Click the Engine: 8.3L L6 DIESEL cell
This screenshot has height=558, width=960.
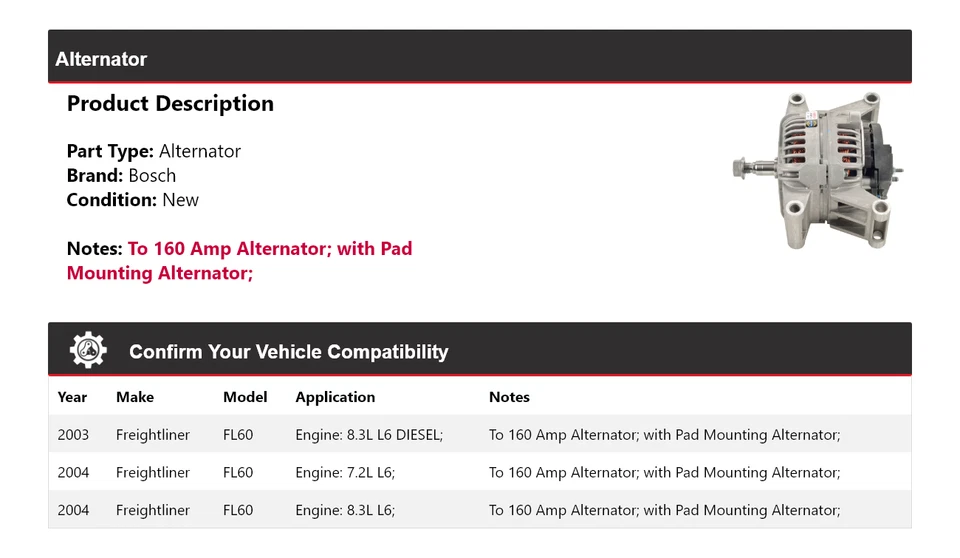coord(369,435)
